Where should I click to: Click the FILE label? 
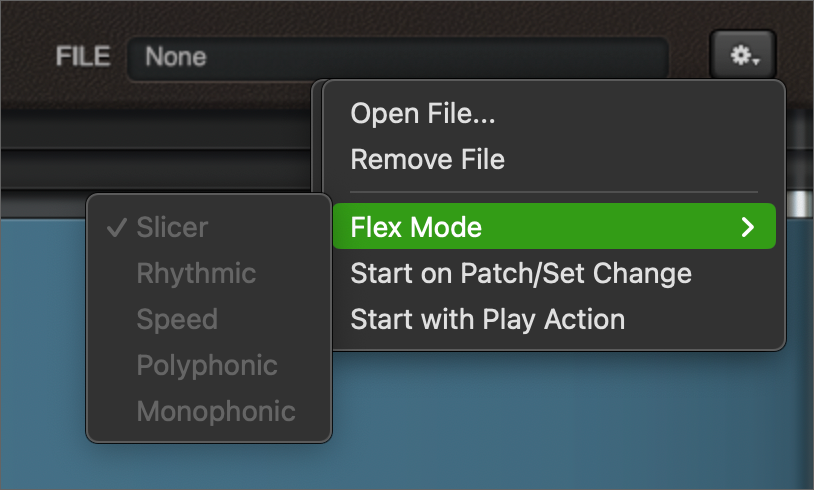83,56
